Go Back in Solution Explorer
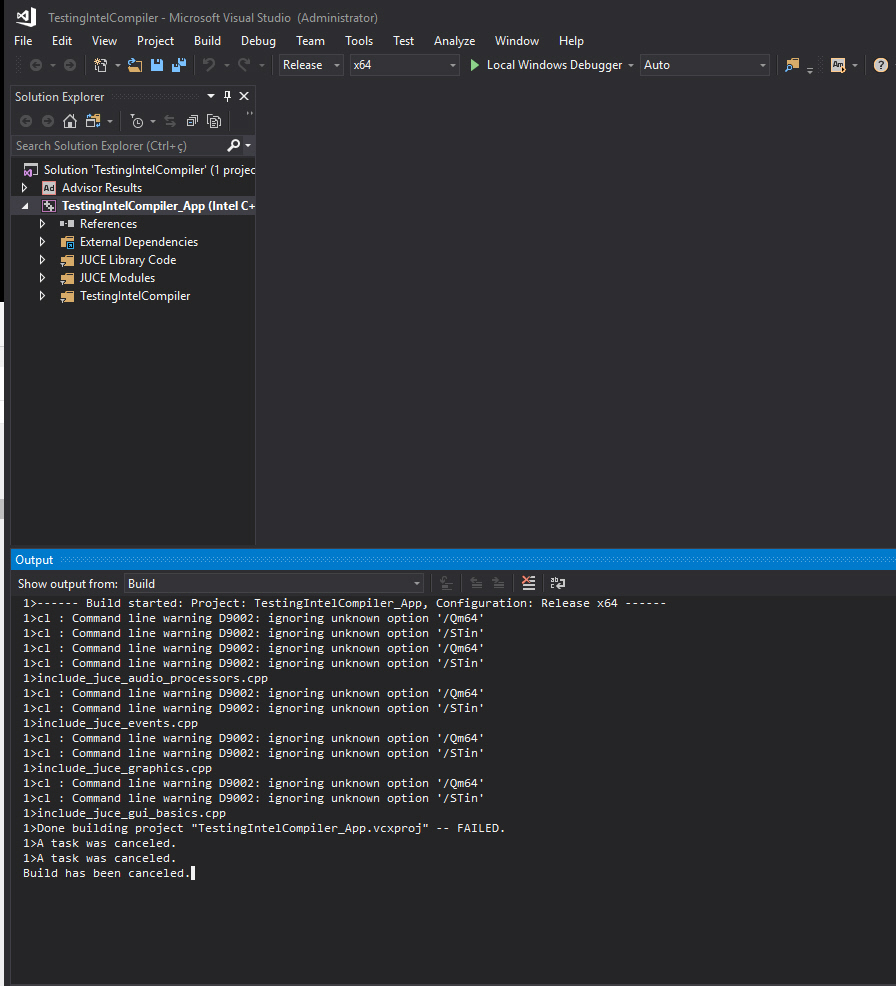The width and height of the screenshot is (896, 986). click(x=26, y=121)
